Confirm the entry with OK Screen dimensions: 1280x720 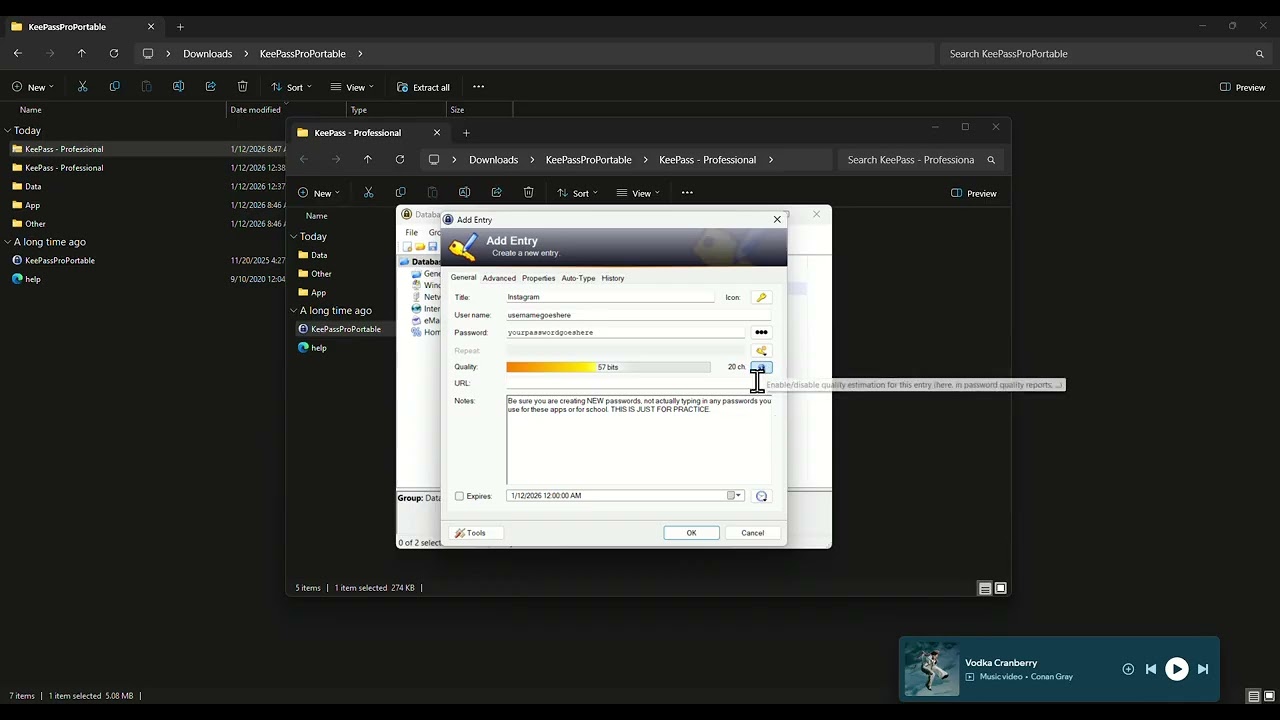pos(691,533)
